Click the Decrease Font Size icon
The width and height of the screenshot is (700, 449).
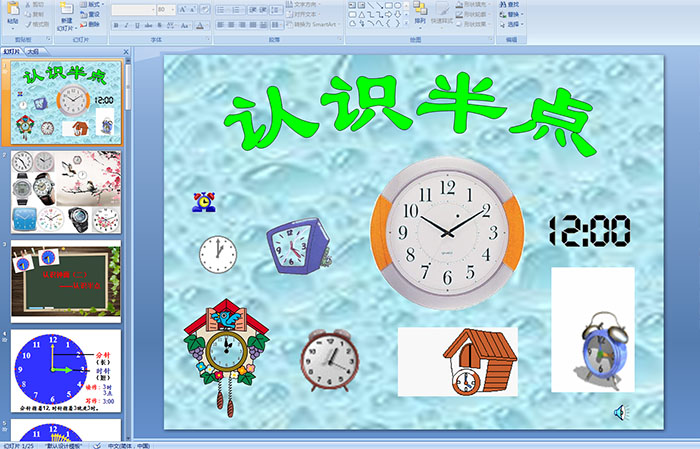(192, 9)
